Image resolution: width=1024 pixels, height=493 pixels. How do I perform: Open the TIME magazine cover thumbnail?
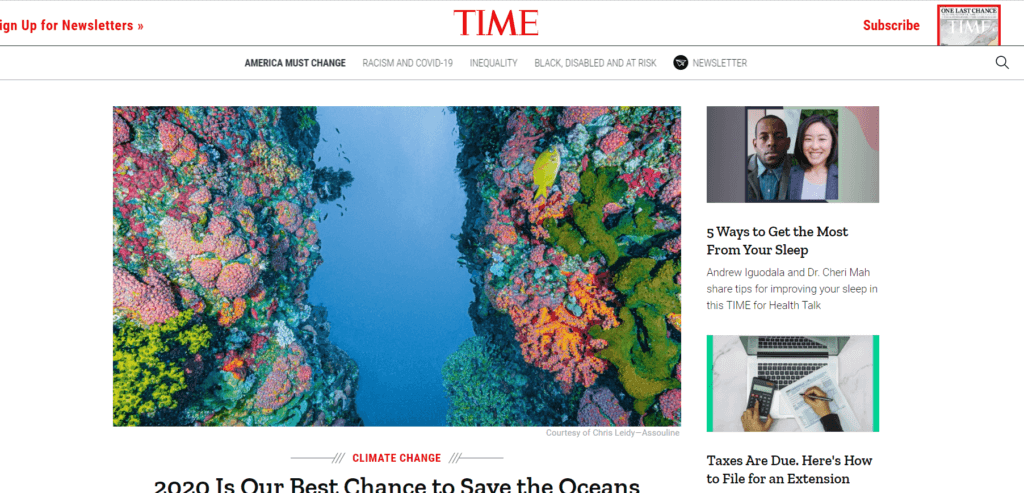968,25
